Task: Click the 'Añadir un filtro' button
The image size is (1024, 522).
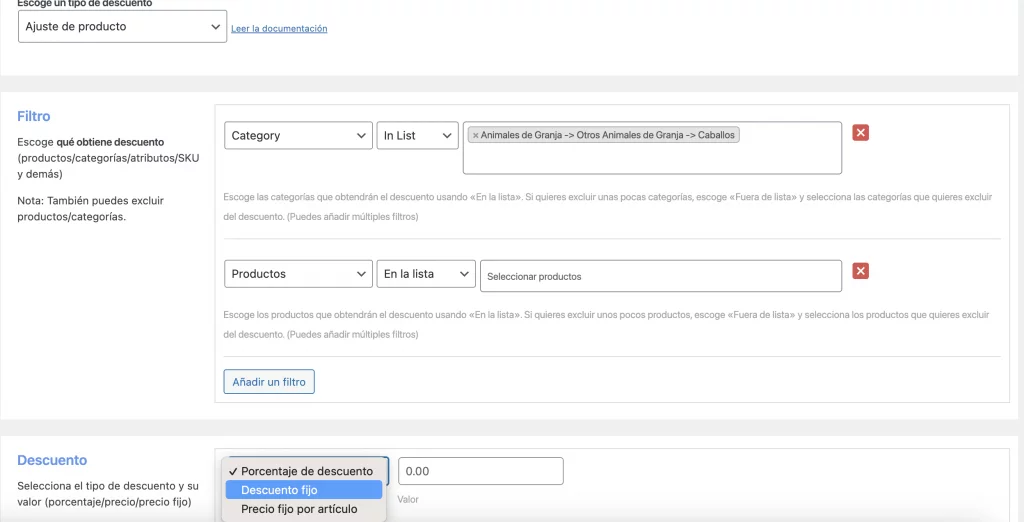Action: pyautogui.click(x=269, y=381)
